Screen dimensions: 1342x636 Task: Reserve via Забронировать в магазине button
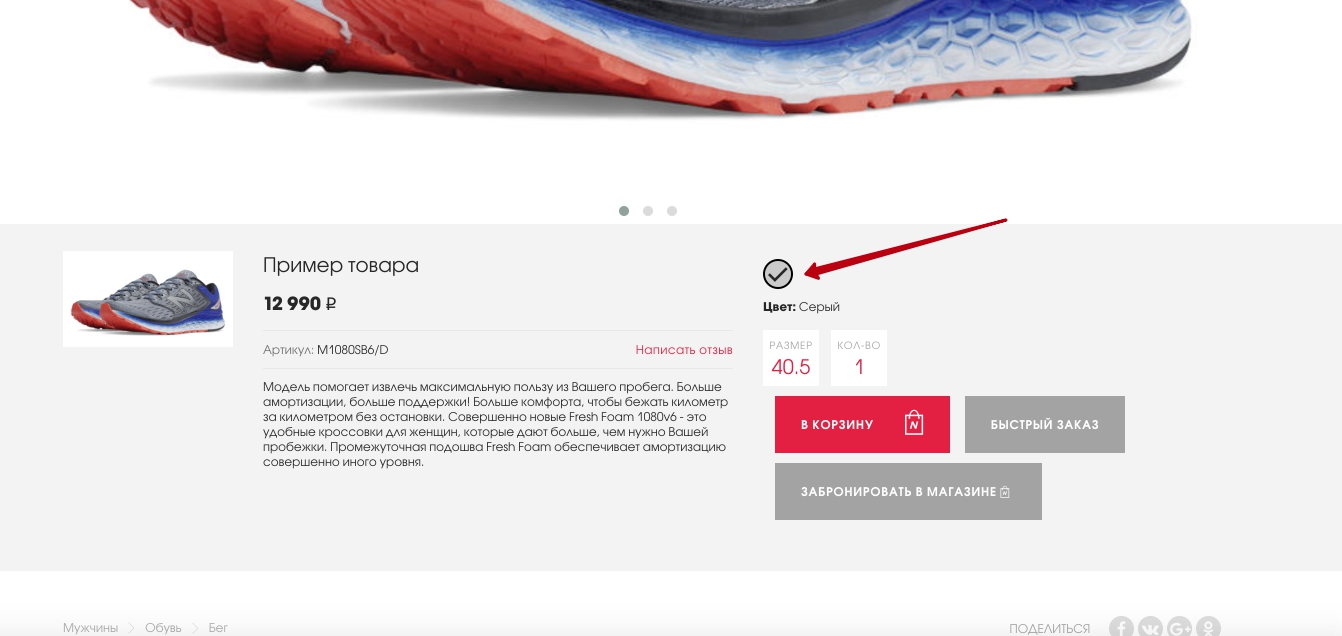[908, 491]
